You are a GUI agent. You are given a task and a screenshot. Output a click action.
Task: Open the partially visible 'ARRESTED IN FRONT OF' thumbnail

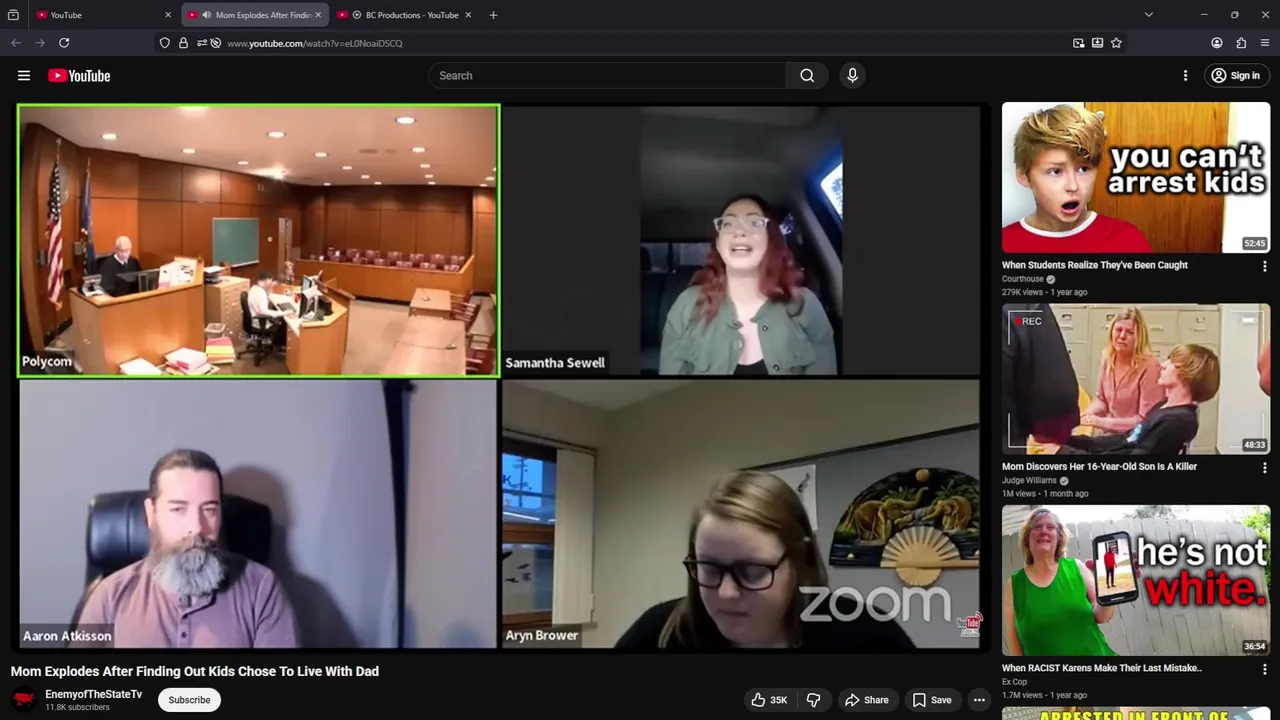coord(1136,713)
